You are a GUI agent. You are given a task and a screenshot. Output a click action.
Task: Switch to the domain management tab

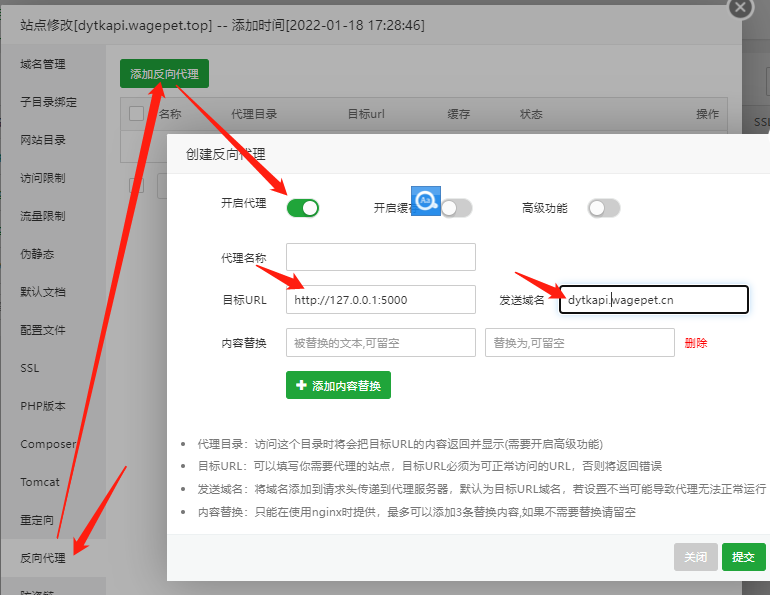43,64
